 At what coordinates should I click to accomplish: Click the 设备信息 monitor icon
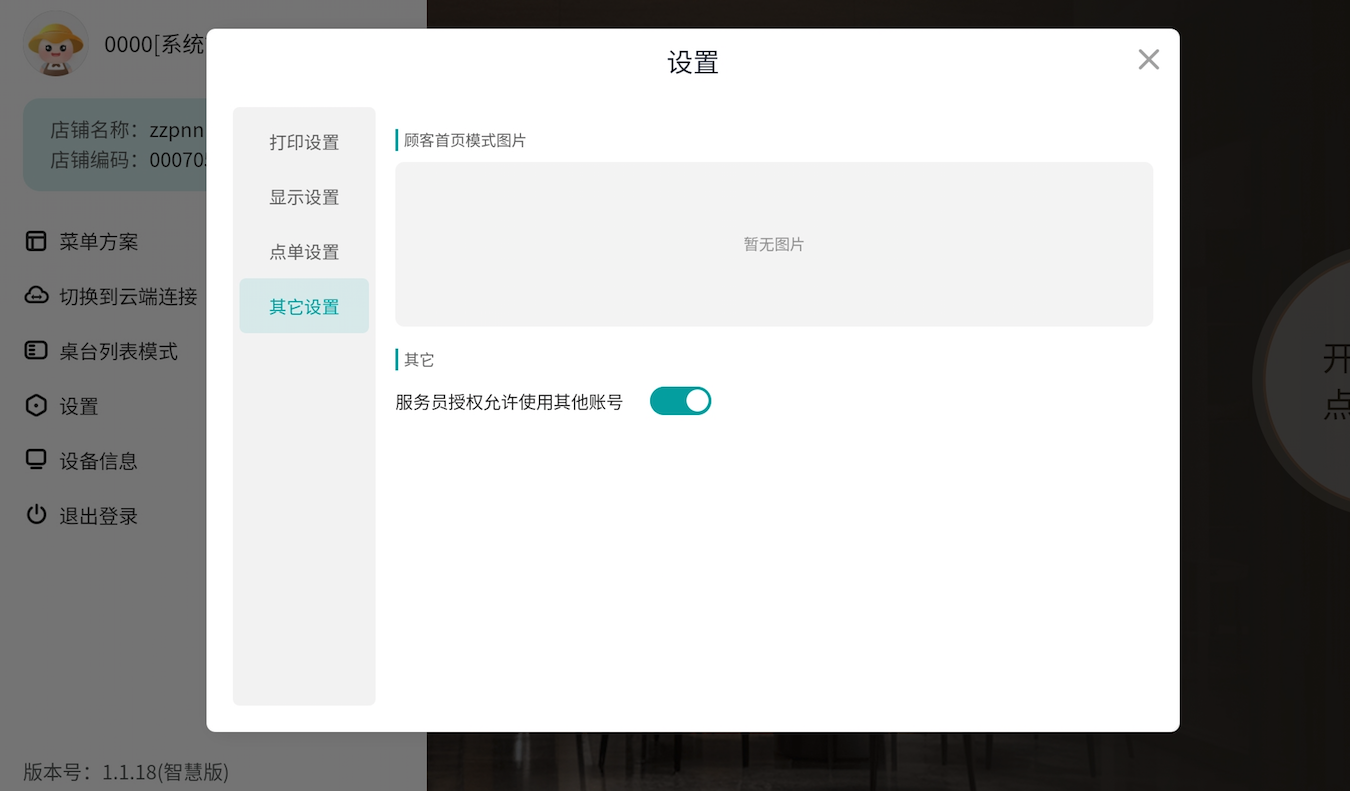(37, 460)
